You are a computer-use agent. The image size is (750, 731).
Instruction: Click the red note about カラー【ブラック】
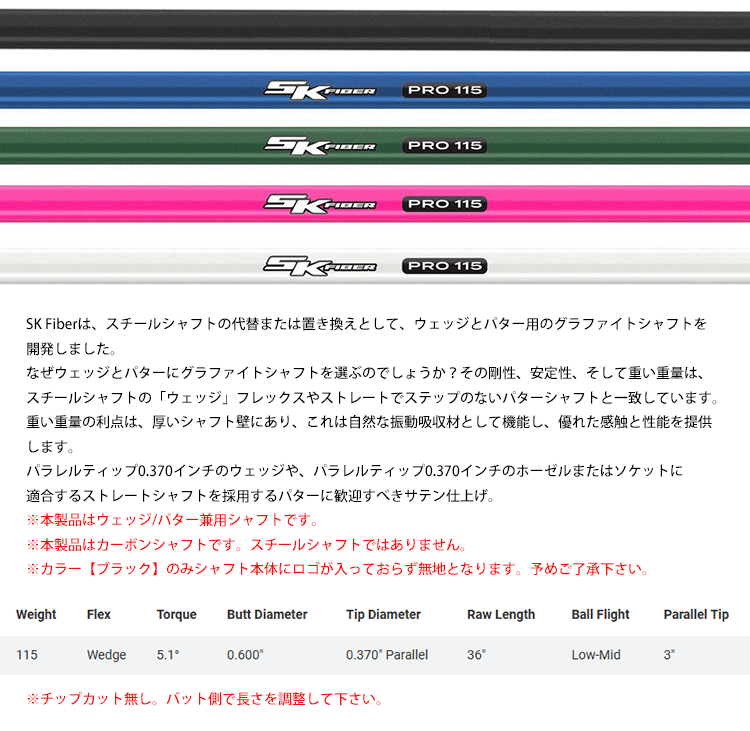tap(339, 569)
